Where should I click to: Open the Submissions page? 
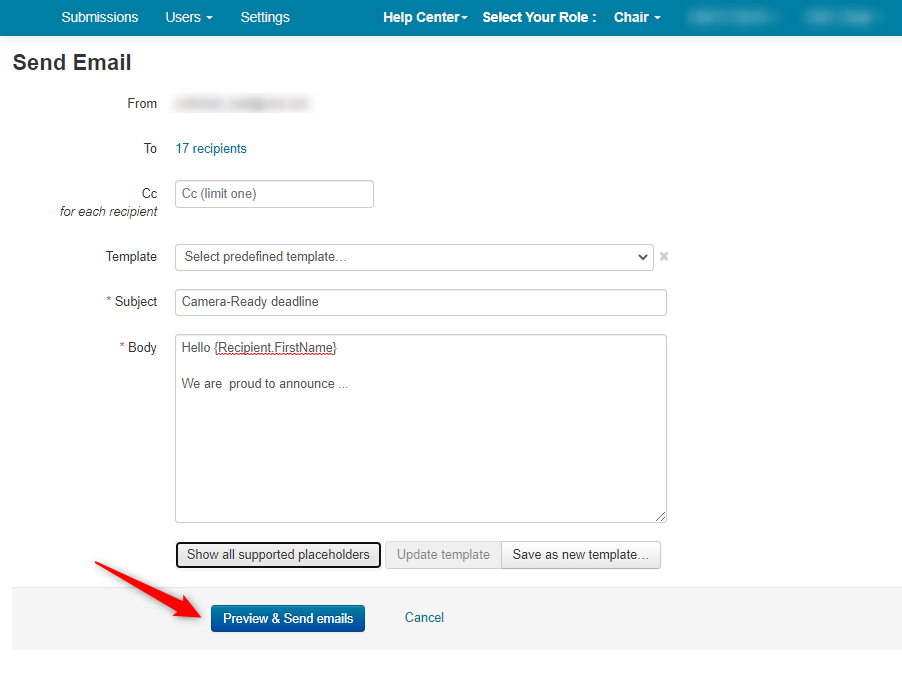pyautogui.click(x=100, y=17)
